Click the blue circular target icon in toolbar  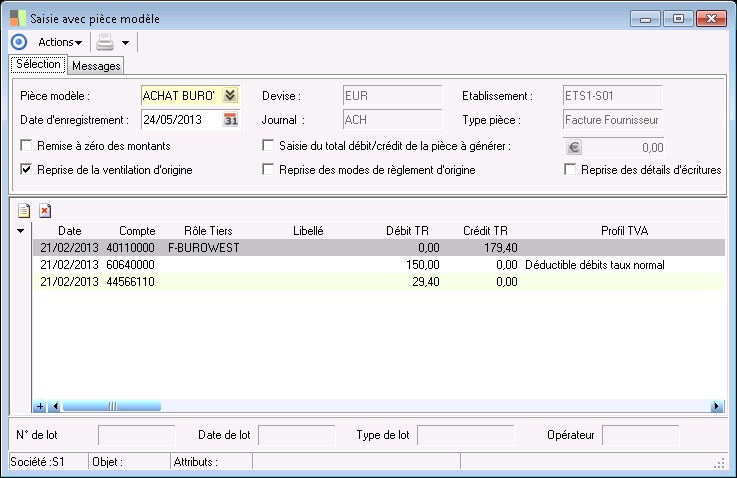pos(19,42)
